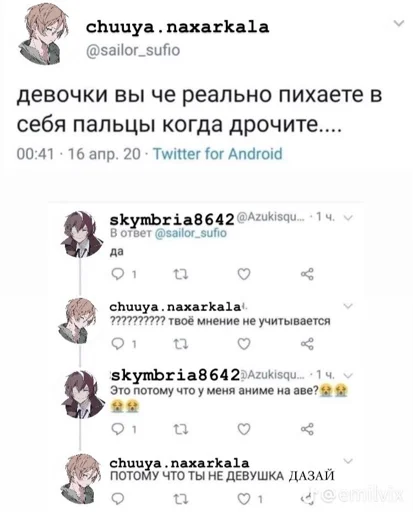Expand the chevron menu on first skymbria8642 reply
Screen dimensions: 413x512
point(348,218)
